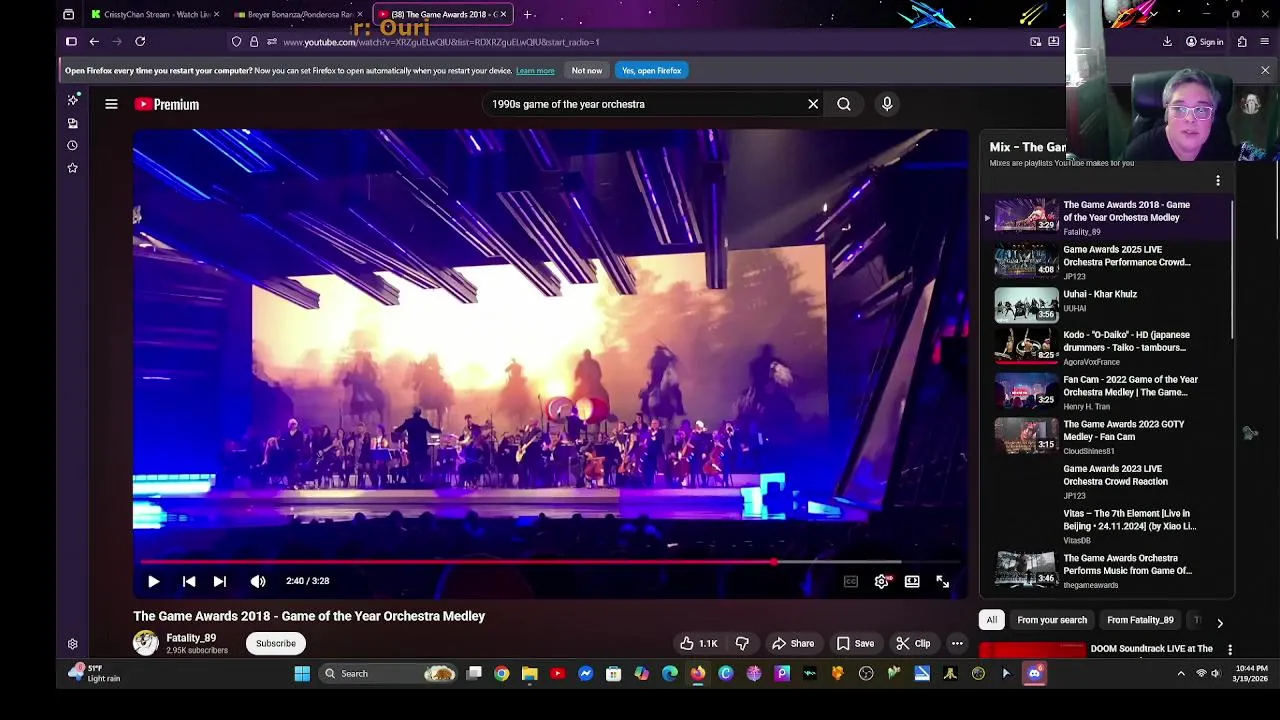Select From your search filter chip

(x=1052, y=620)
